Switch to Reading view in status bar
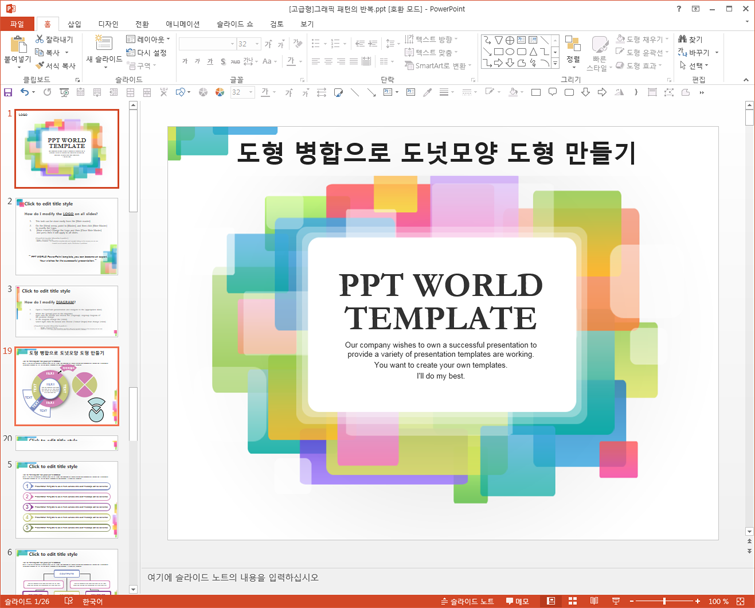This screenshot has height=608, width=755. (594, 601)
